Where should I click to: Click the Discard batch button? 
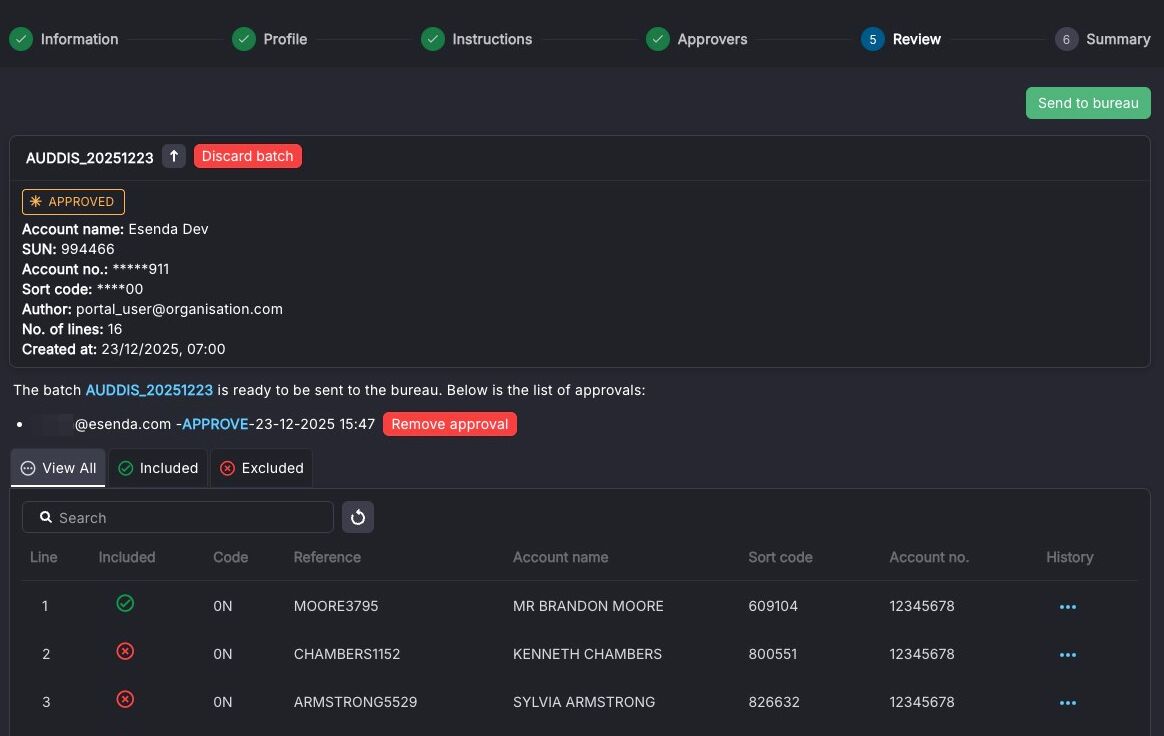pyautogui.click(x=248, y=156)
